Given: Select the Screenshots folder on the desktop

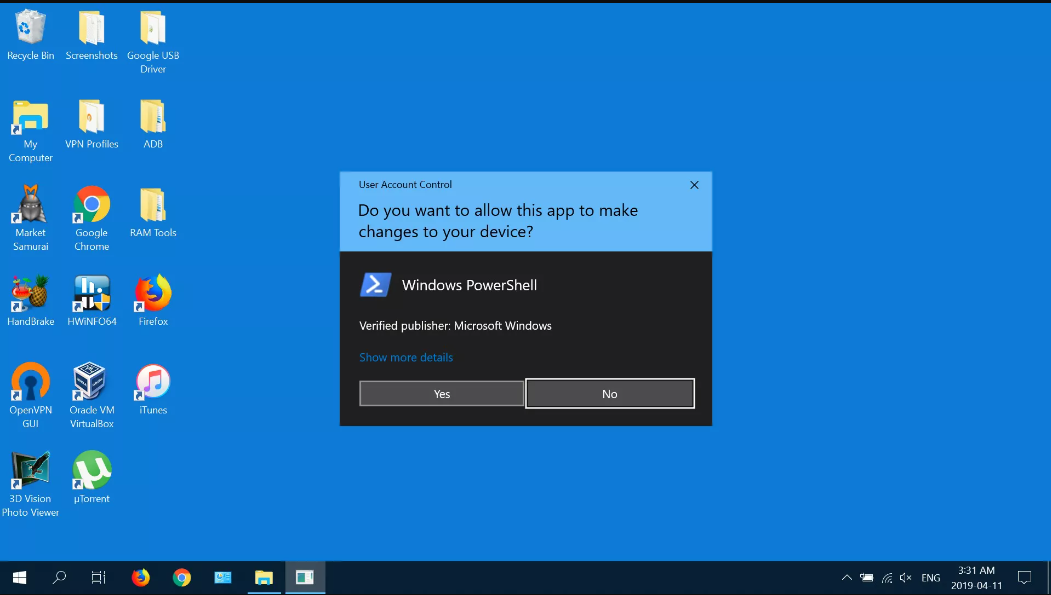Looking at the screenshot, I should point(91,36).
